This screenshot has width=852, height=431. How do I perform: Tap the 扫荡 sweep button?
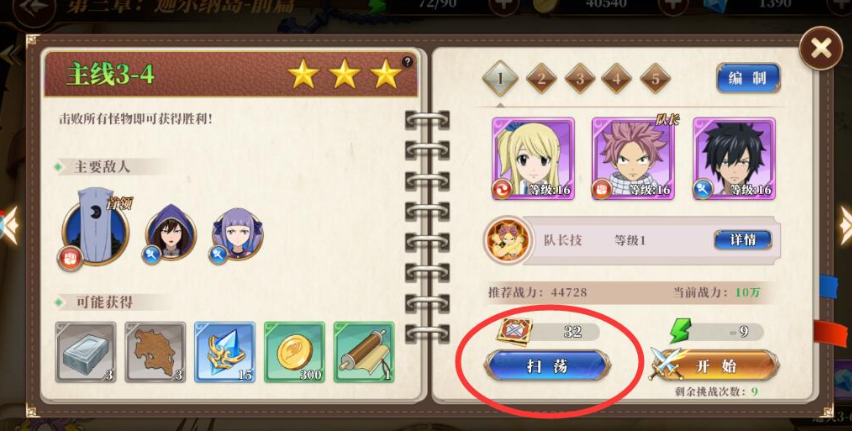pos(547,366)
